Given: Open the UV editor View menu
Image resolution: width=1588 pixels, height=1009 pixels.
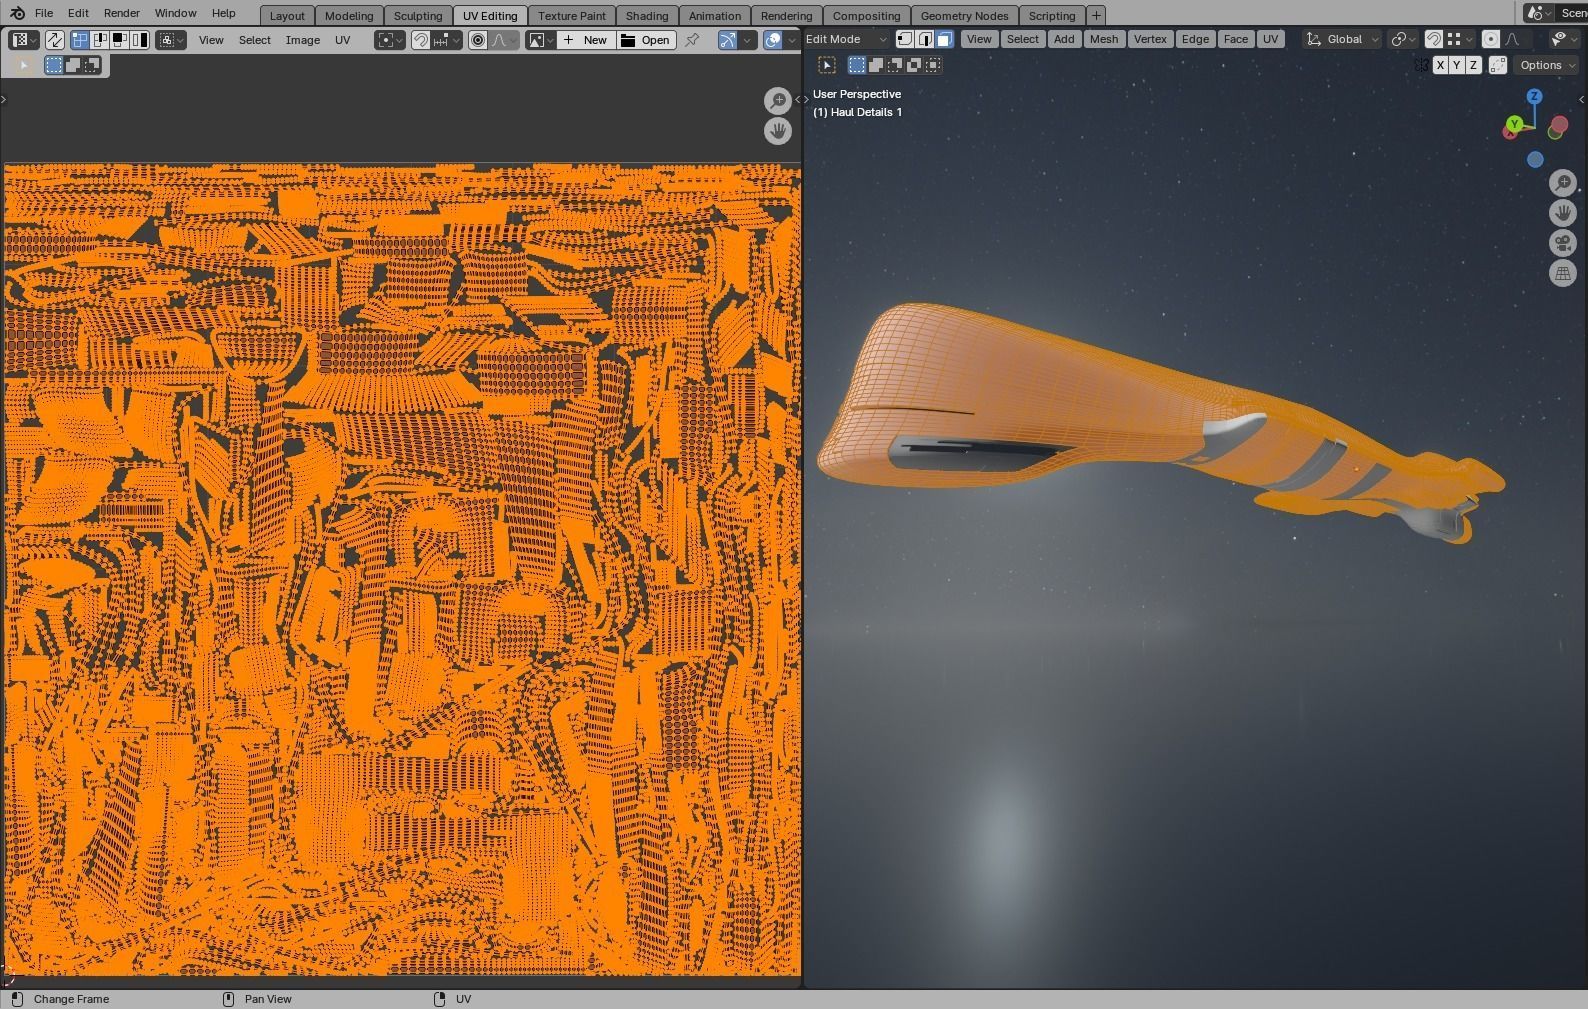Looking at the screenshot, I should pos(211,40).
